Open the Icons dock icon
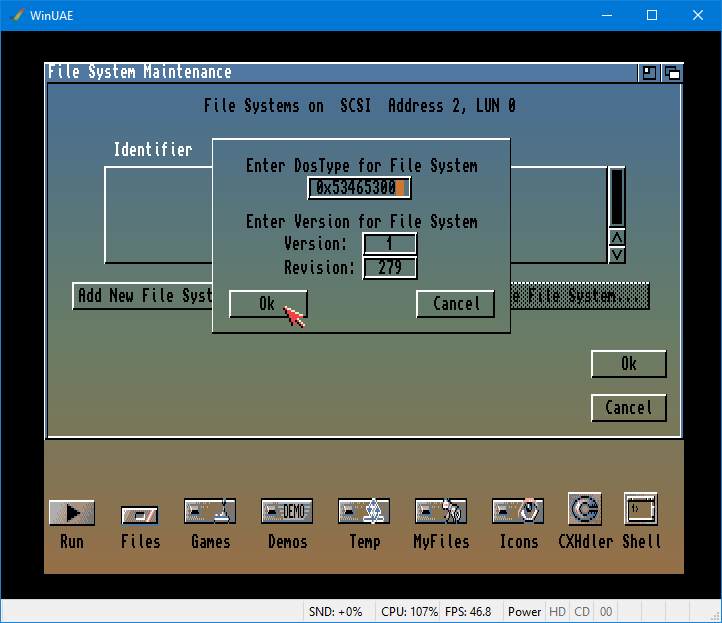The height and width of the screenshot is (623, 722). coord(518,512)
